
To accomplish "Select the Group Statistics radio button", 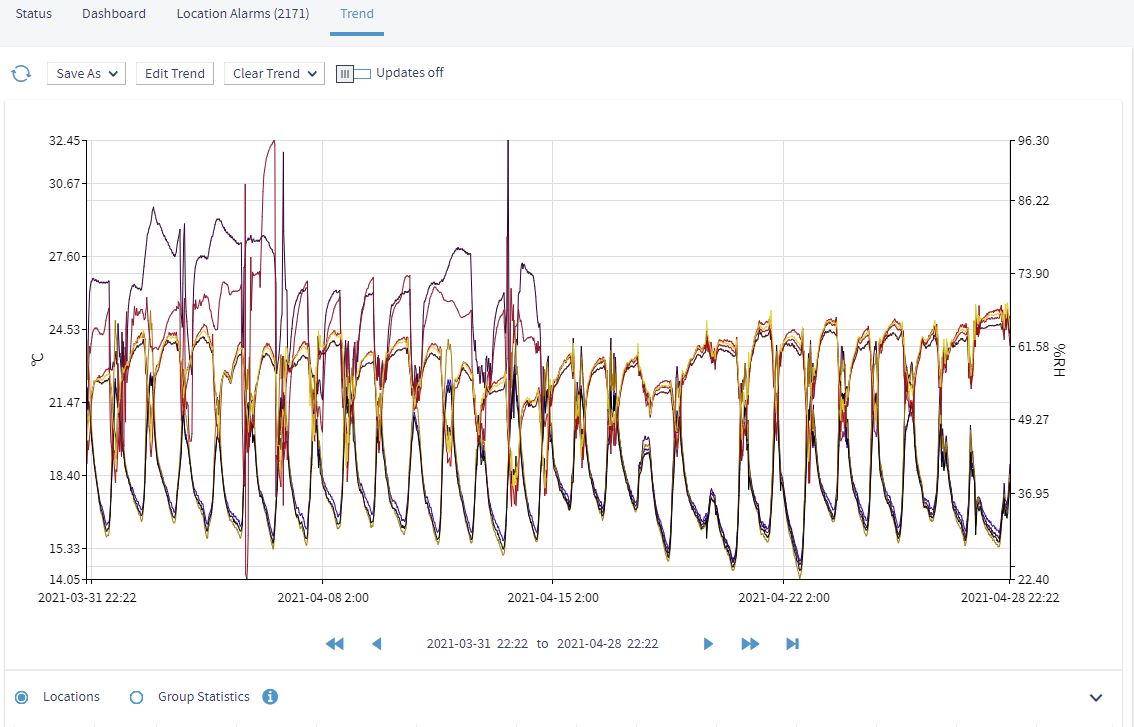I will 137,697.
